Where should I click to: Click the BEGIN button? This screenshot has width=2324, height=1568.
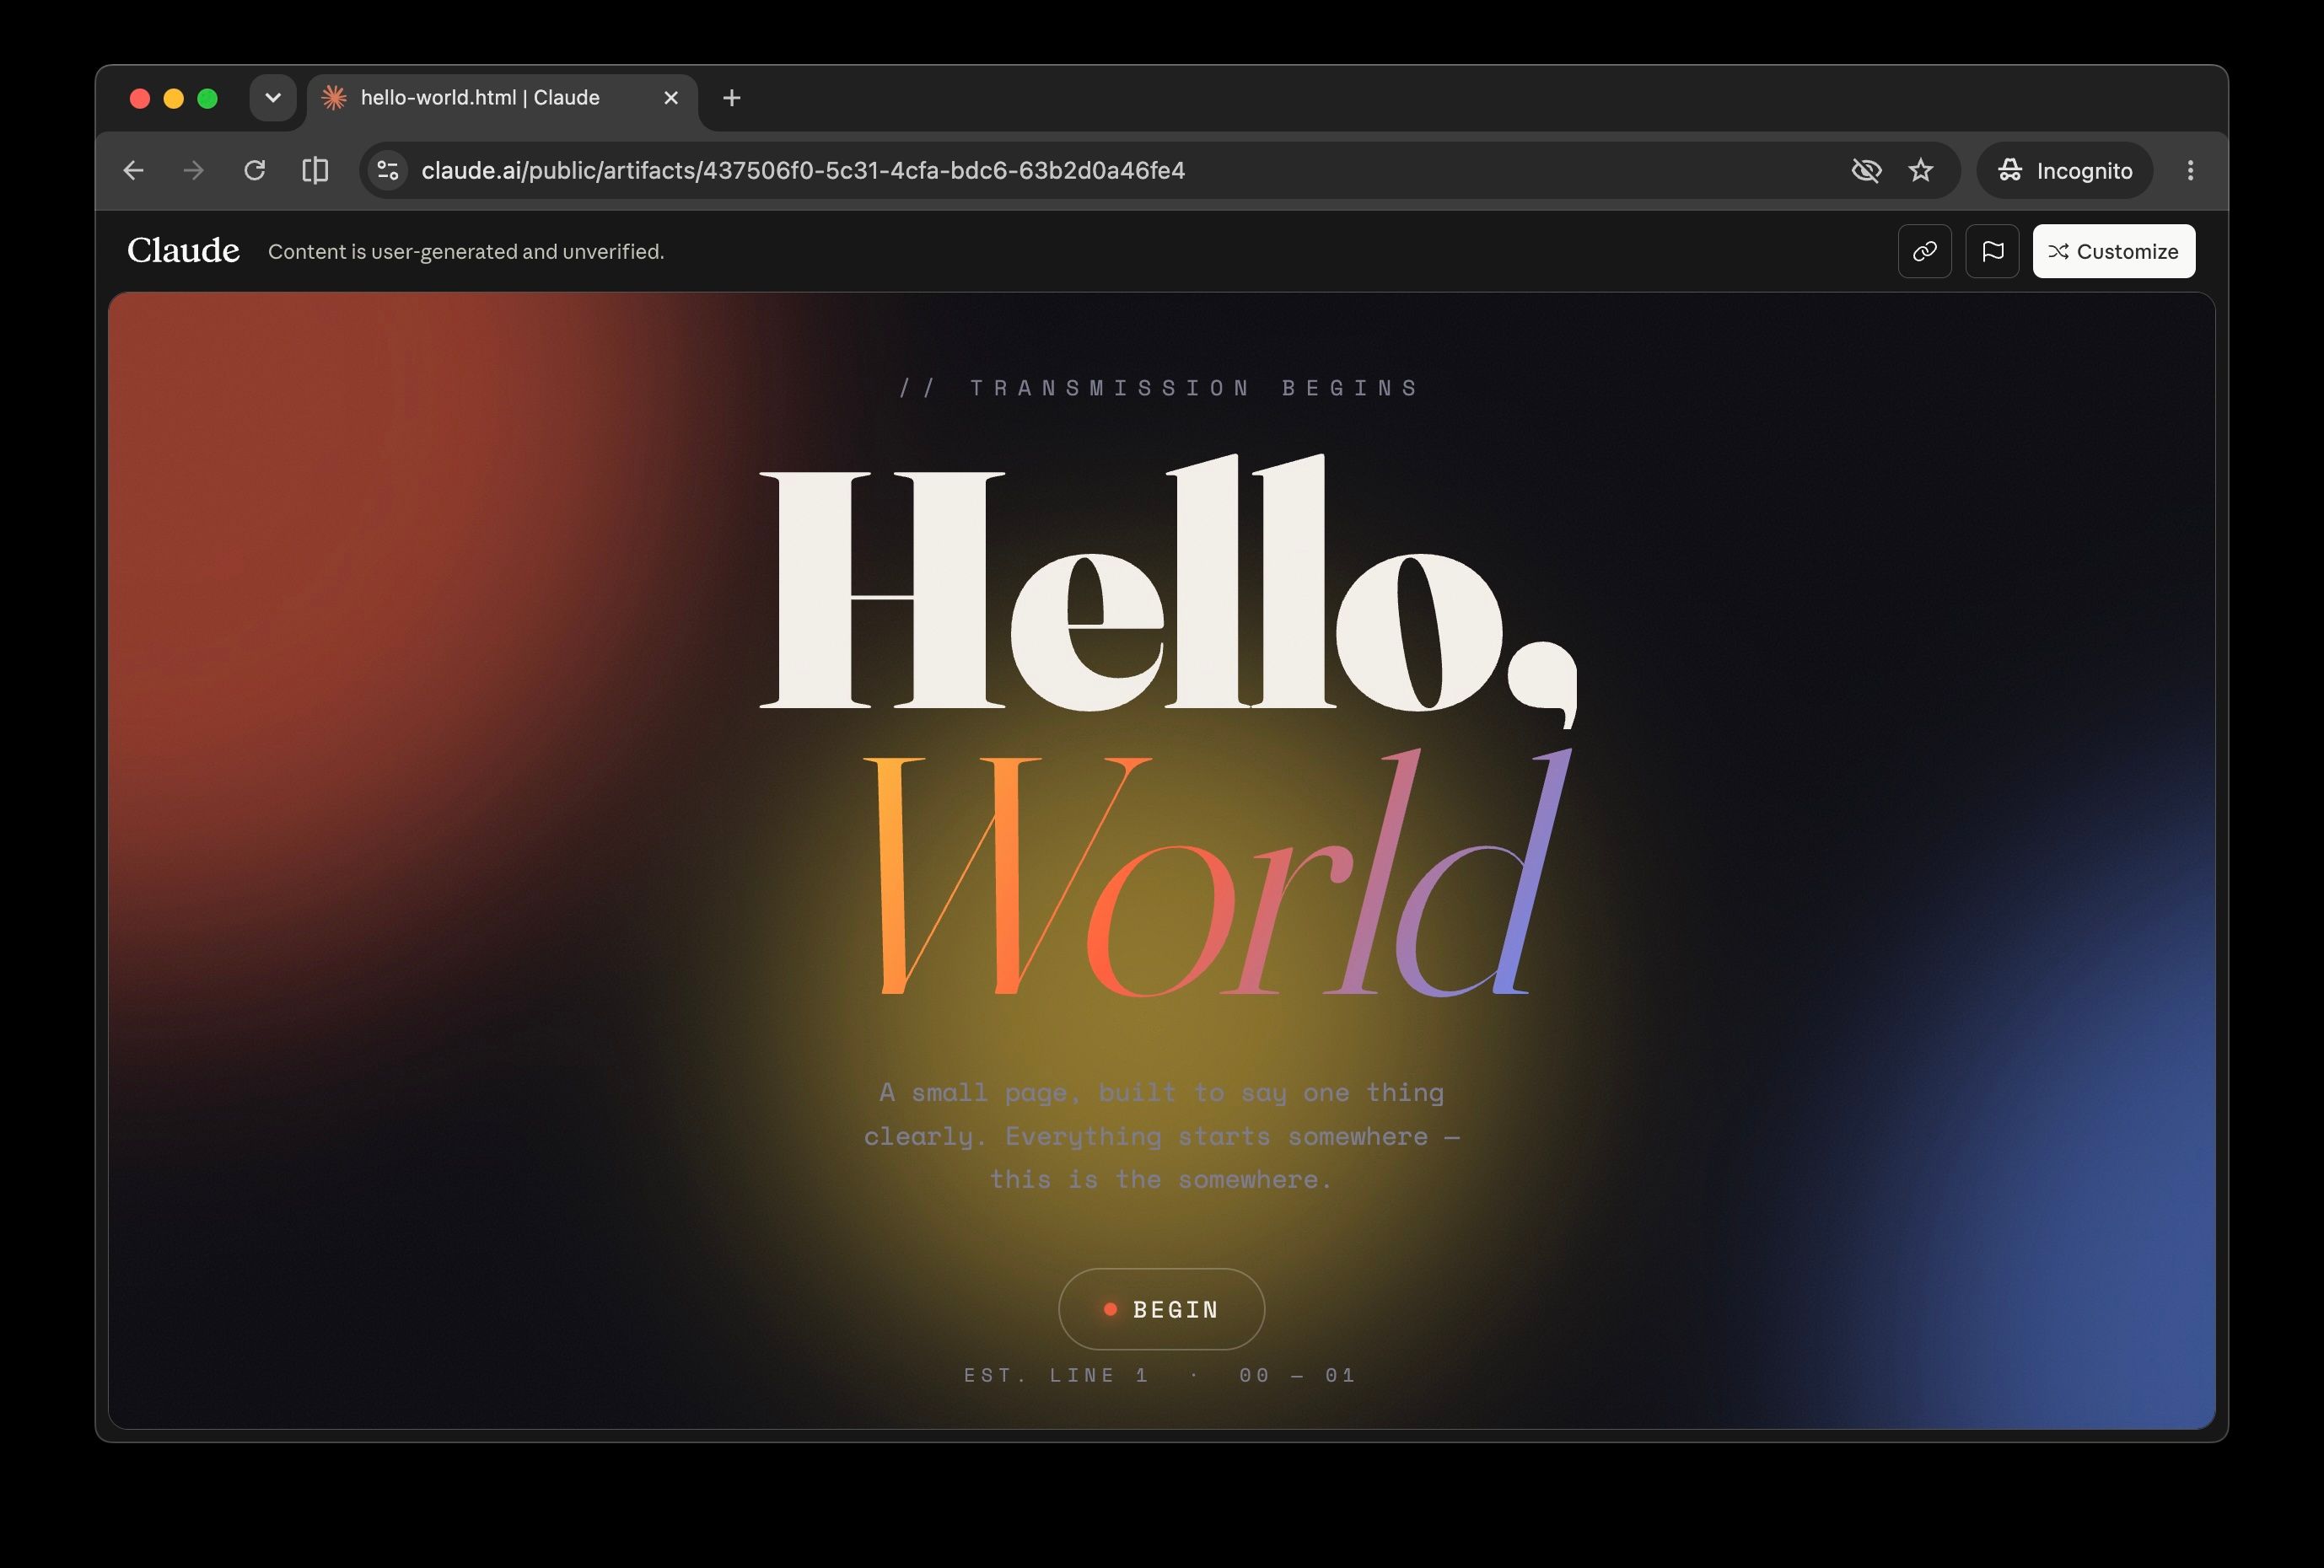click(1161, 1309)
